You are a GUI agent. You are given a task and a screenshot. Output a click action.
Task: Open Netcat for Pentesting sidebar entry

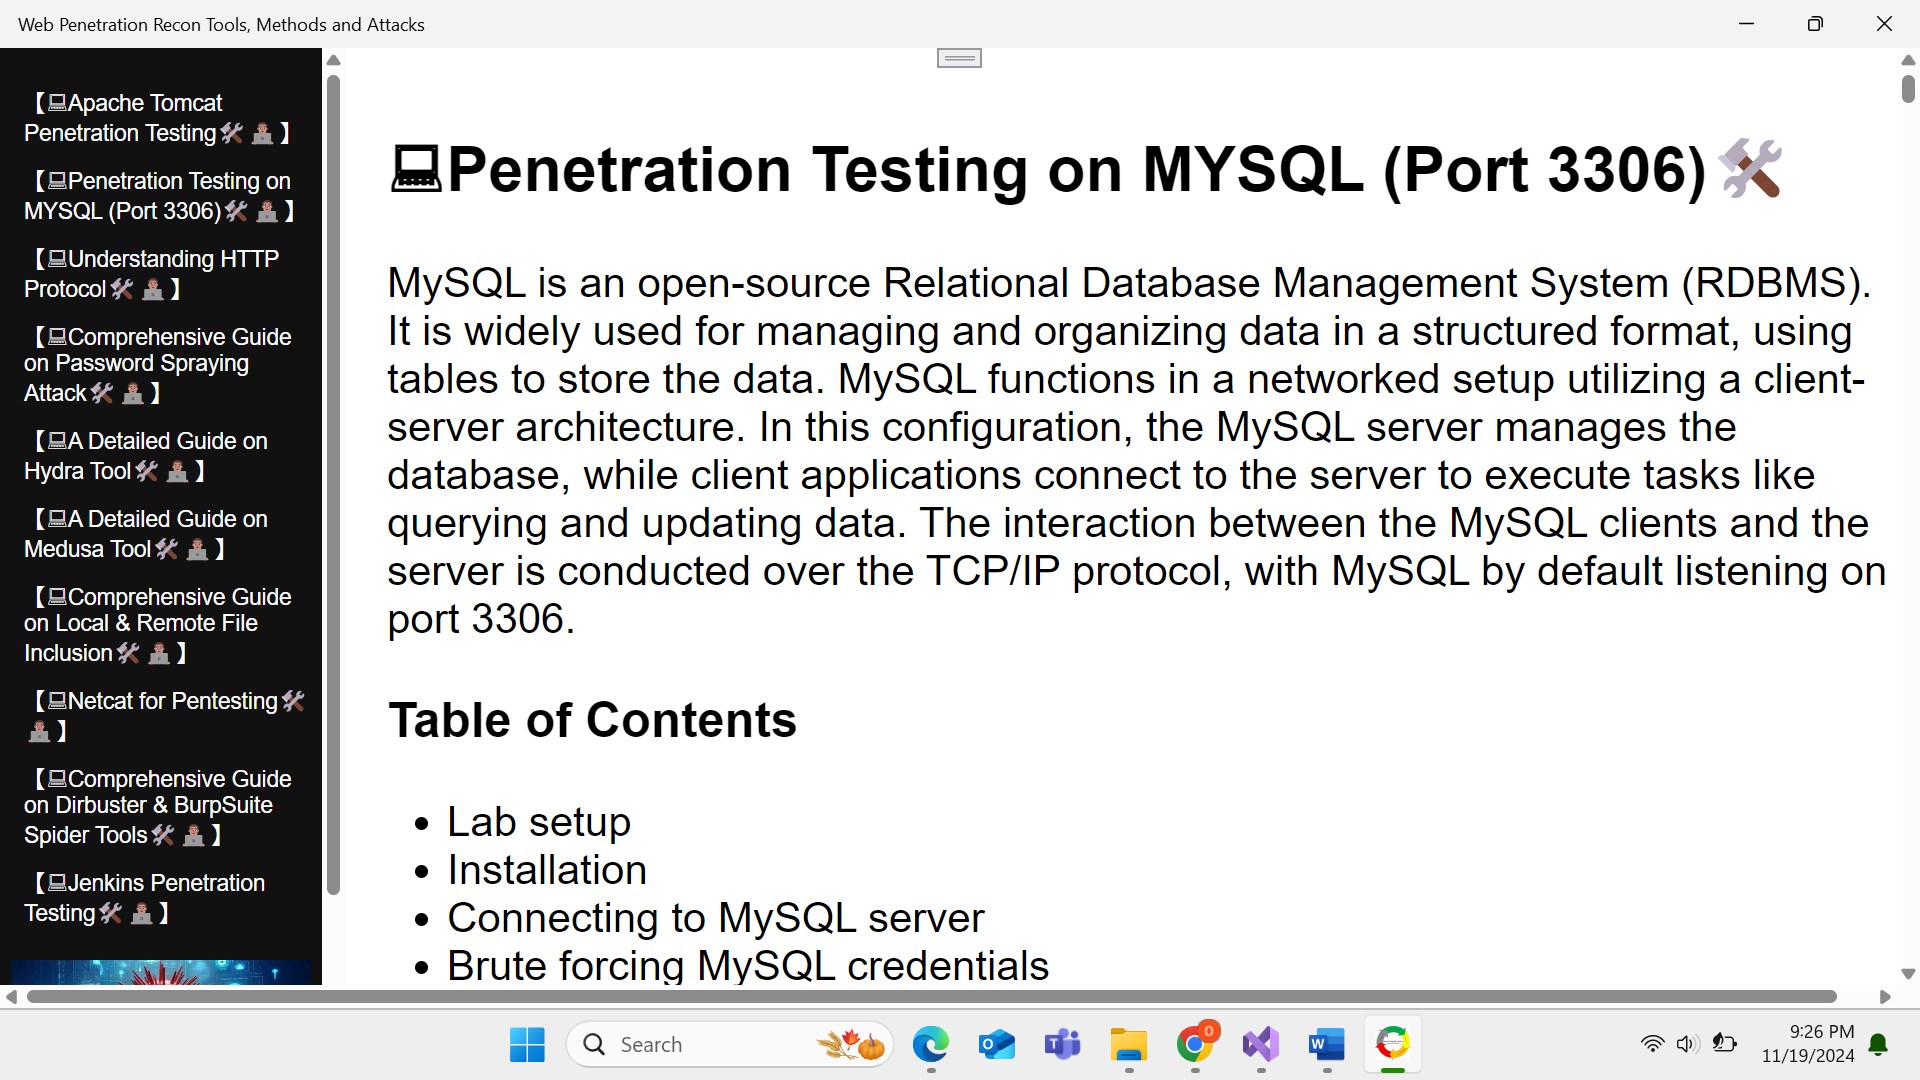coord(165,714)
